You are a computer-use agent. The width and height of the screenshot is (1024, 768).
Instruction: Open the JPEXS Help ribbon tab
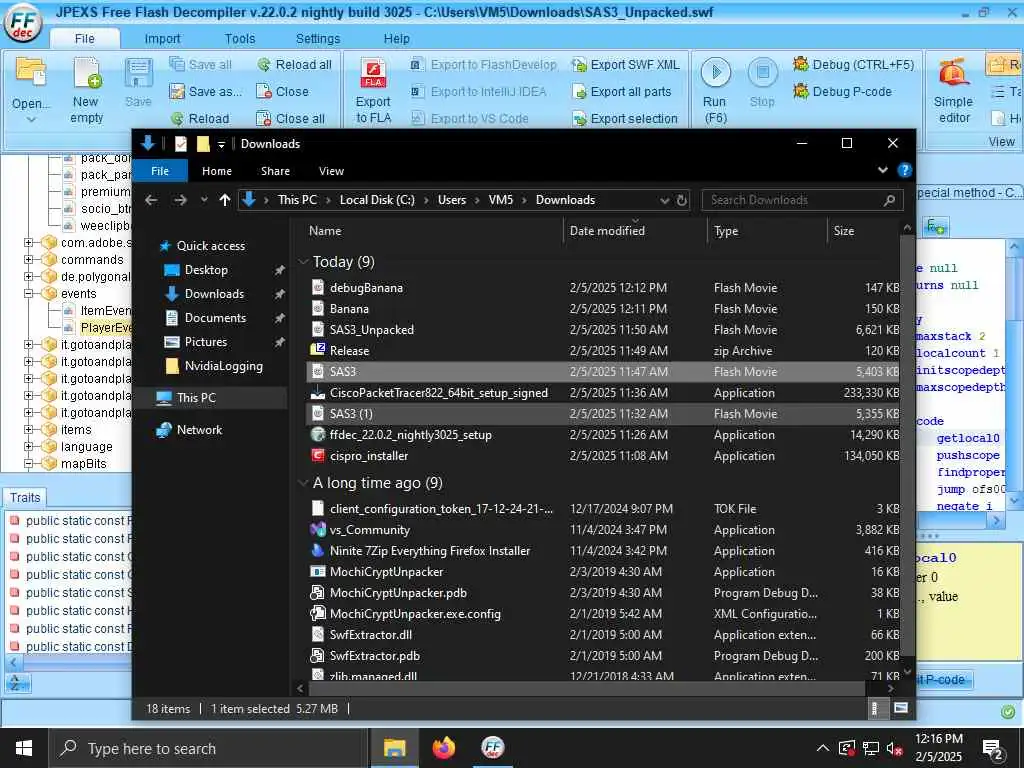(x=396, y=39)
